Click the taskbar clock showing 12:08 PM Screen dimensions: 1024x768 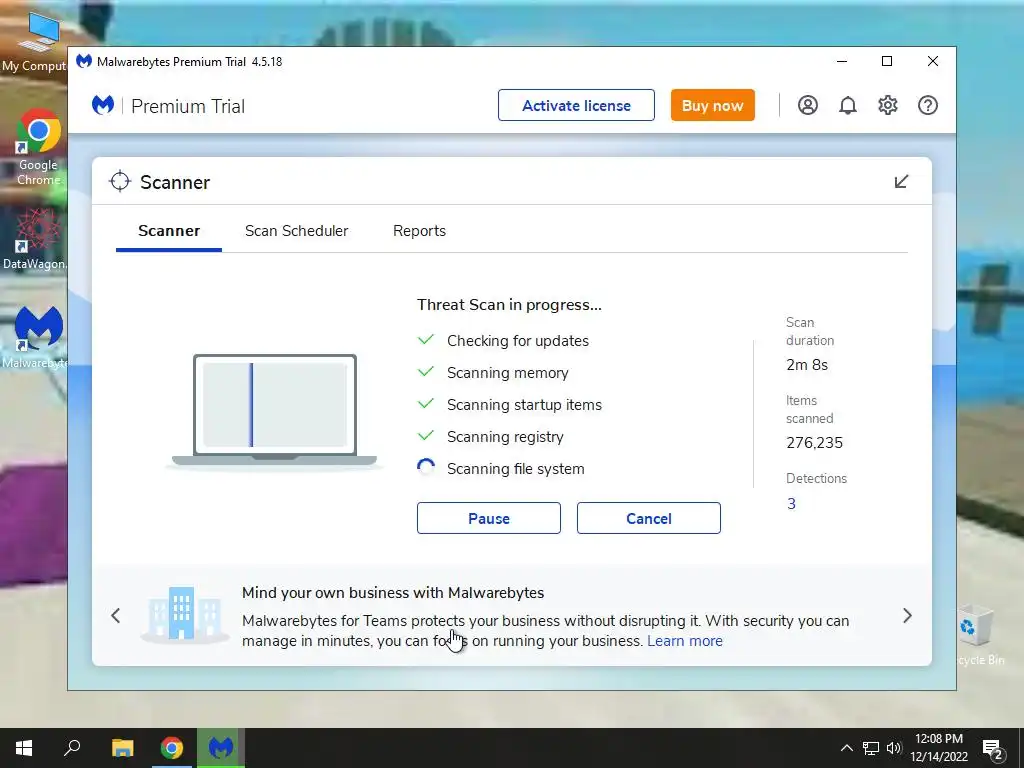point(938,748)
